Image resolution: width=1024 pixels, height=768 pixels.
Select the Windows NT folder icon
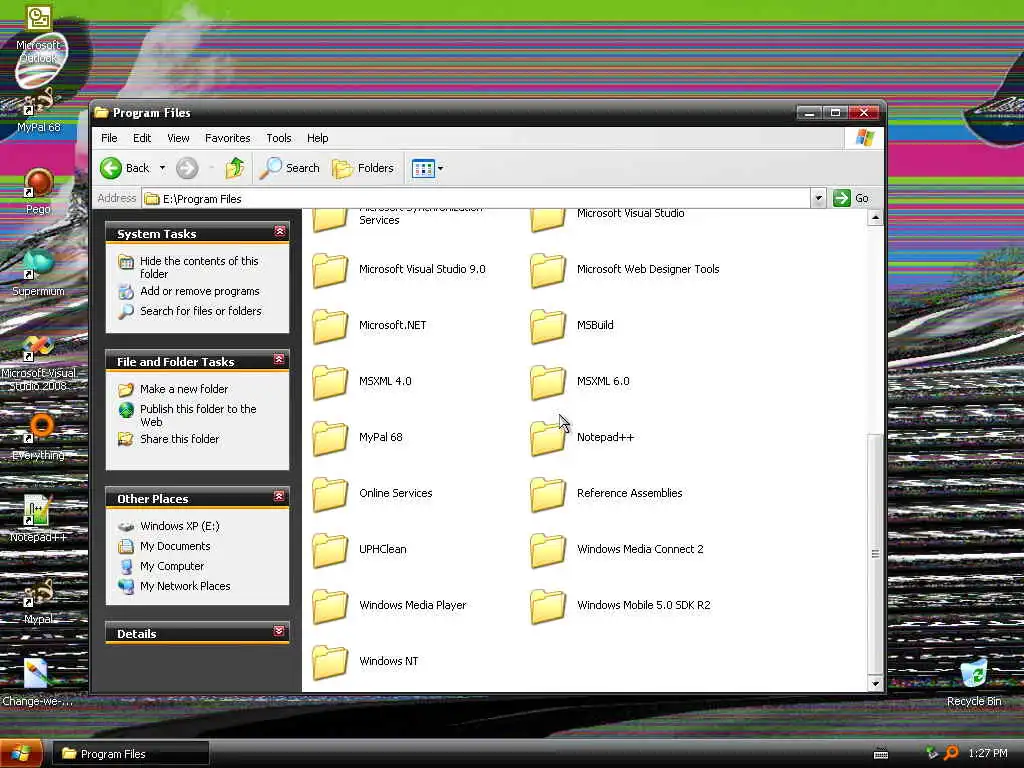click(x=330, y=663)
